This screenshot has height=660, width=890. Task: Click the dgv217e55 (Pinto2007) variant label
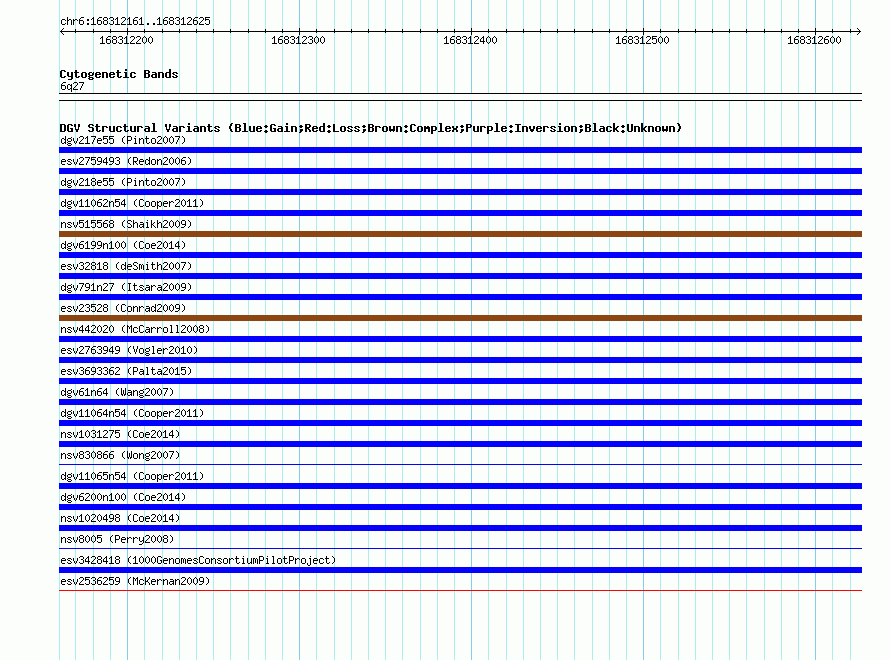click(x=123, y=140)
